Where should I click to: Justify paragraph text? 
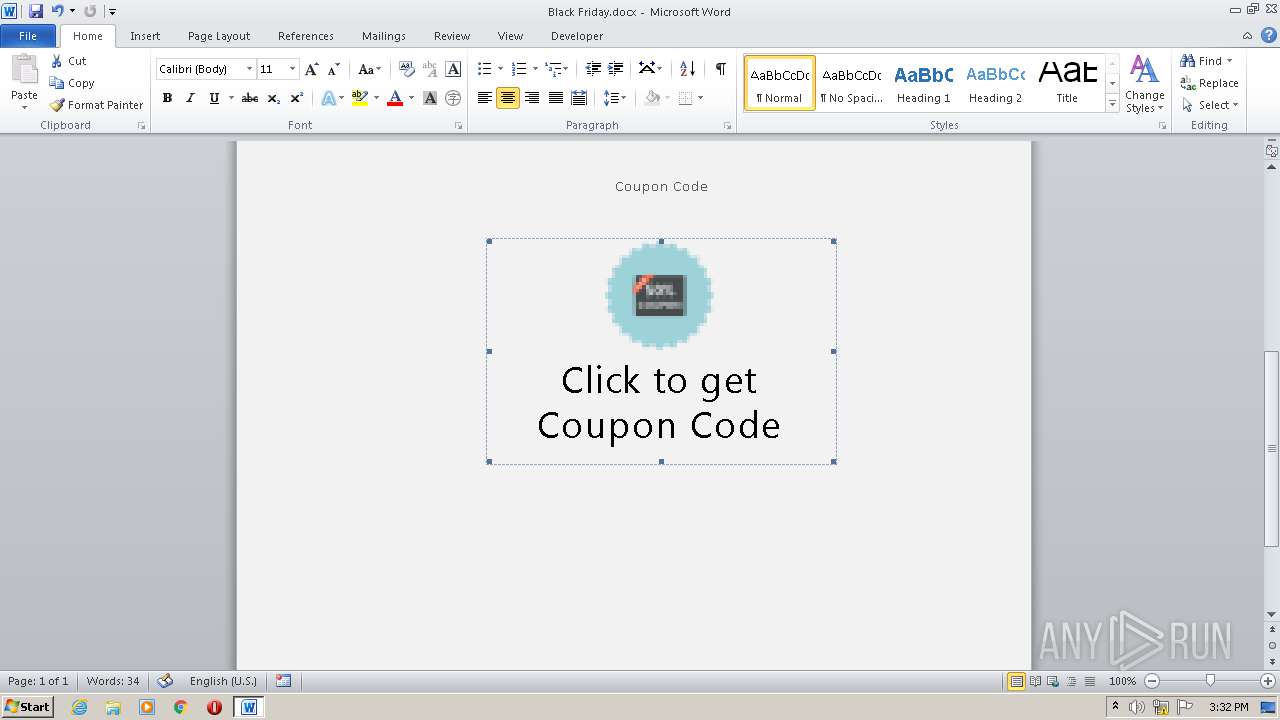(555, 98)
